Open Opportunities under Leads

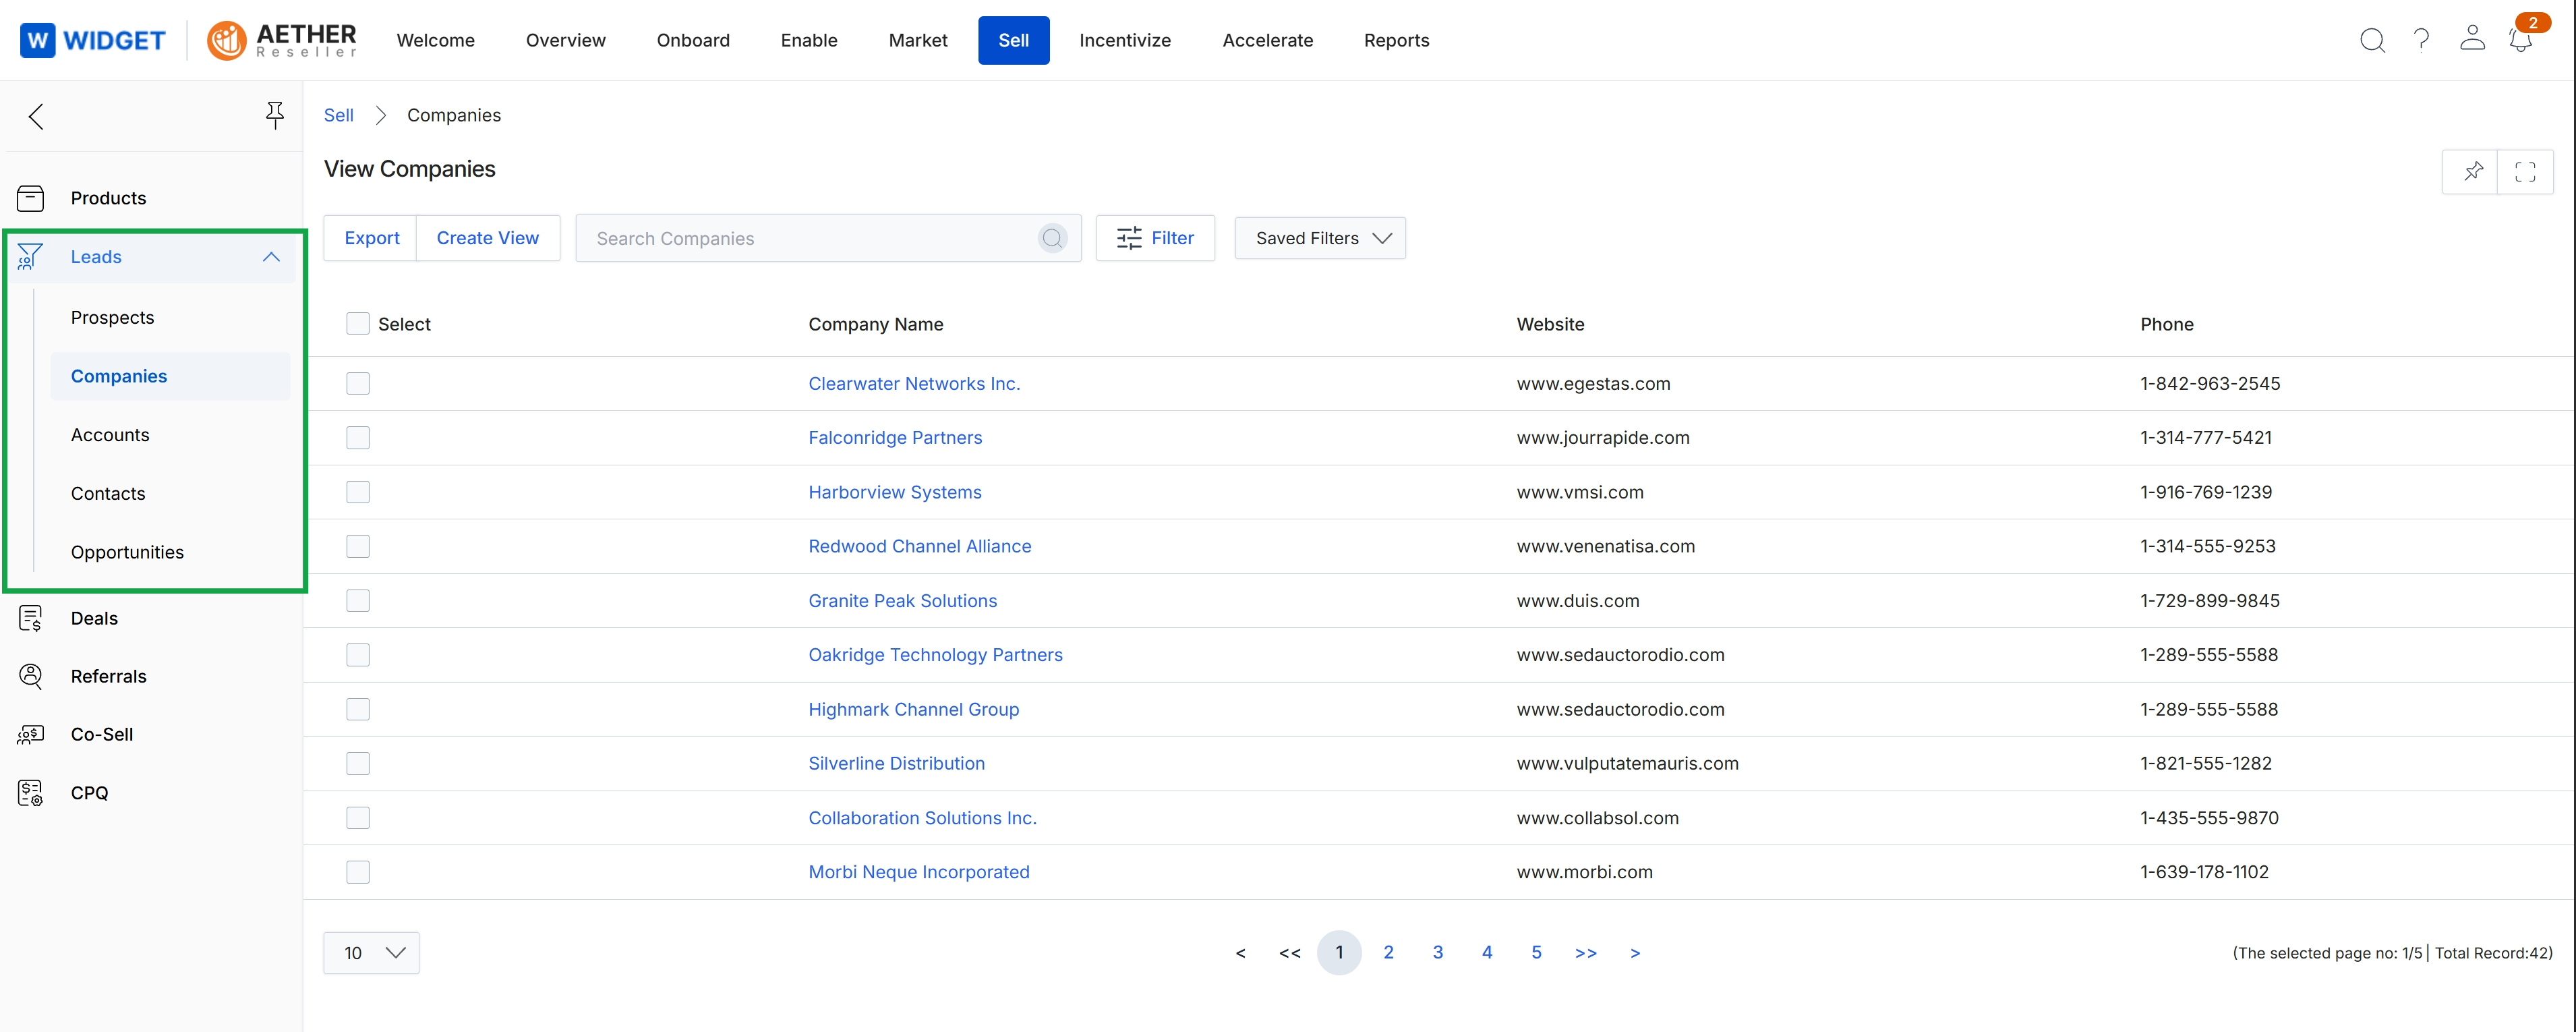tap(127, 552)
